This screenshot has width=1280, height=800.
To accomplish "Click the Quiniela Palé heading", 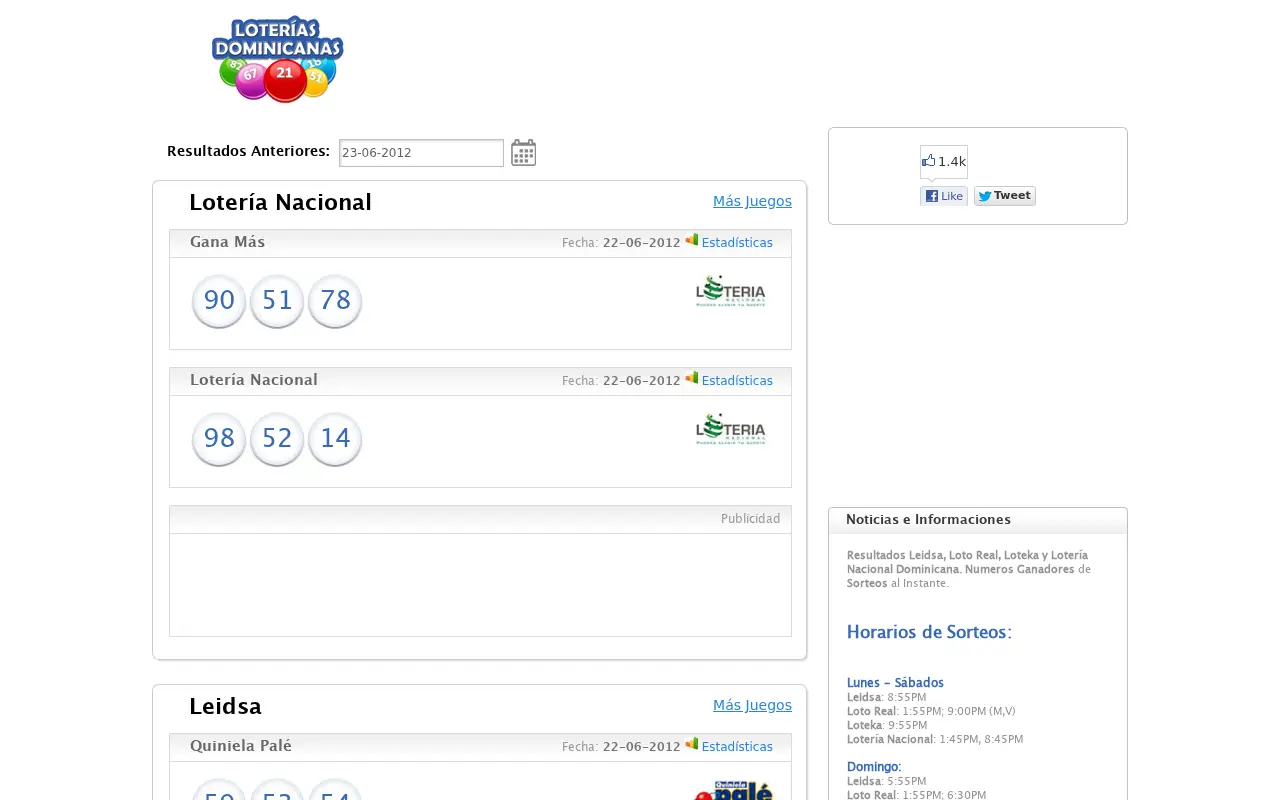I will [x=241, y=746].
